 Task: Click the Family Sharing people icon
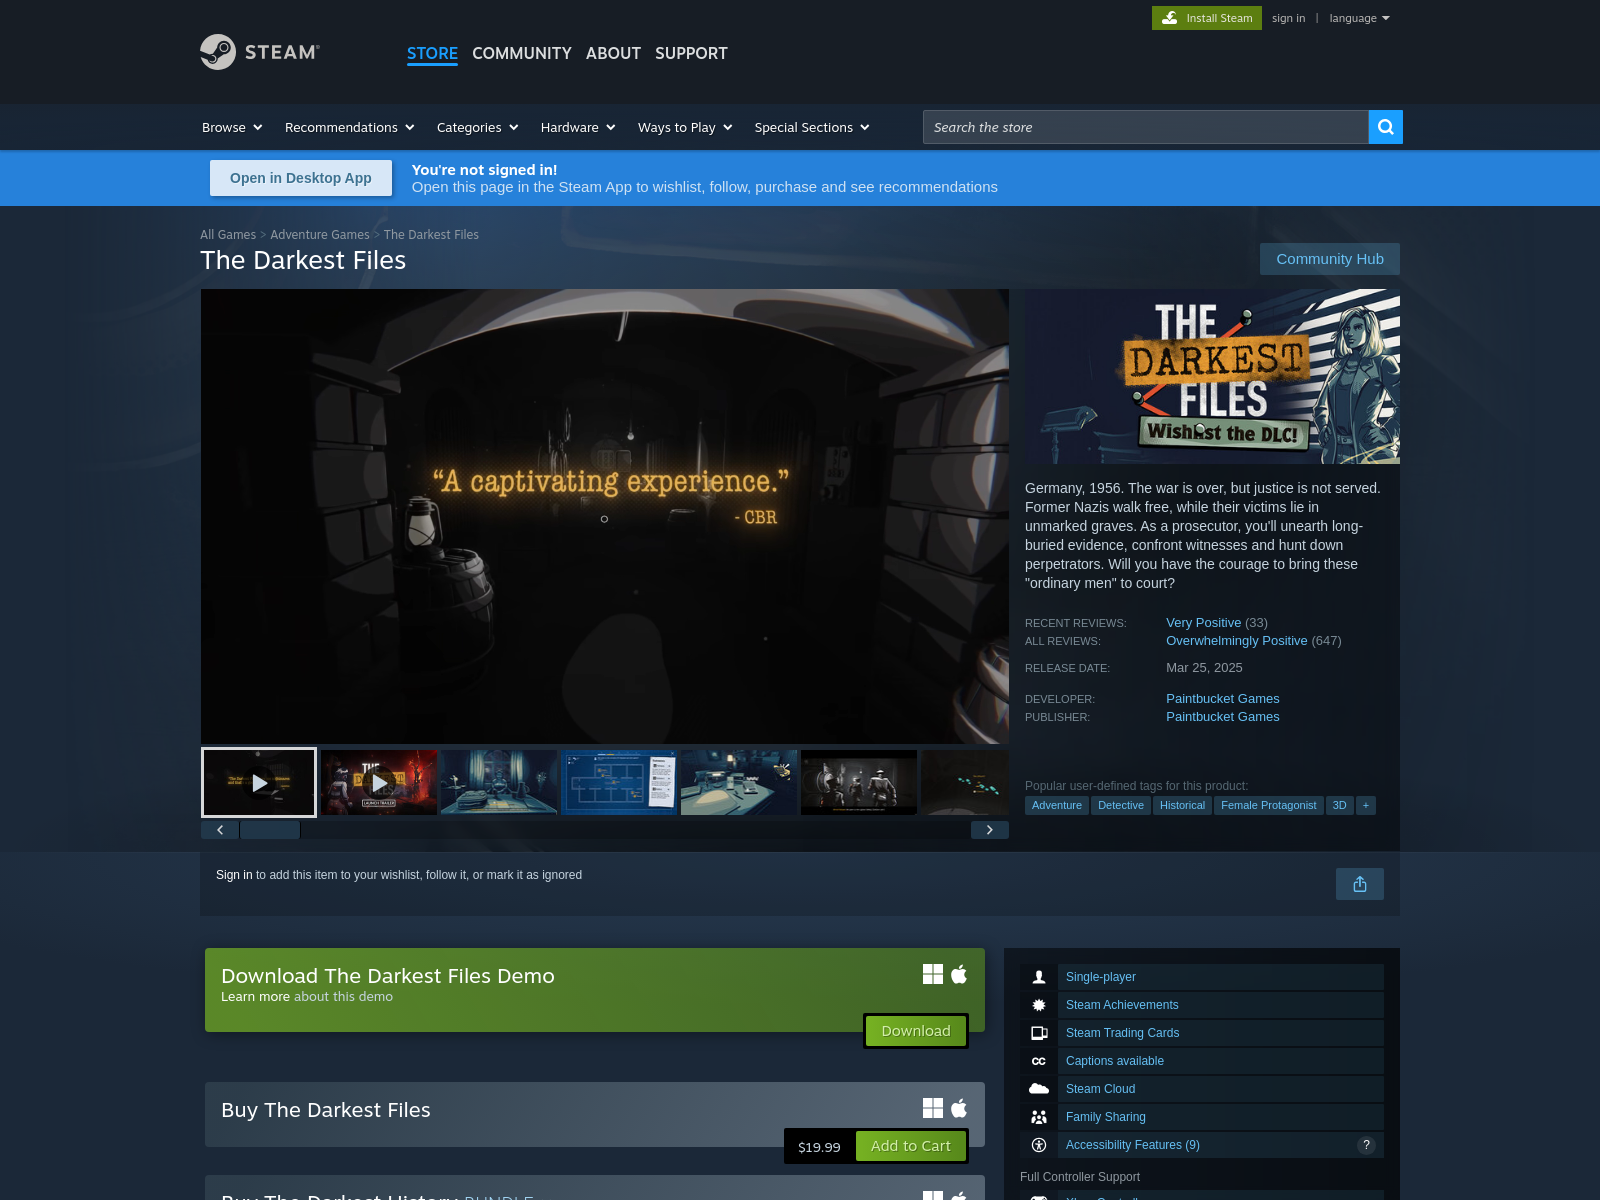(1039, 1117)
